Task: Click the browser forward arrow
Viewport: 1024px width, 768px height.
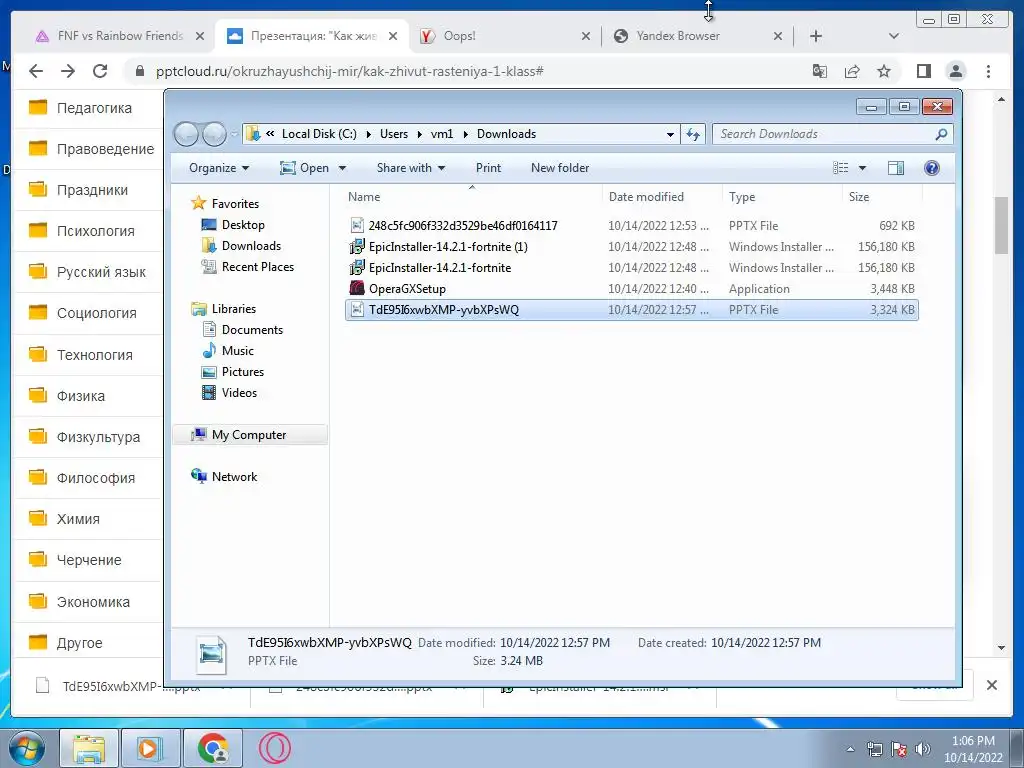Action: (68, 71)
